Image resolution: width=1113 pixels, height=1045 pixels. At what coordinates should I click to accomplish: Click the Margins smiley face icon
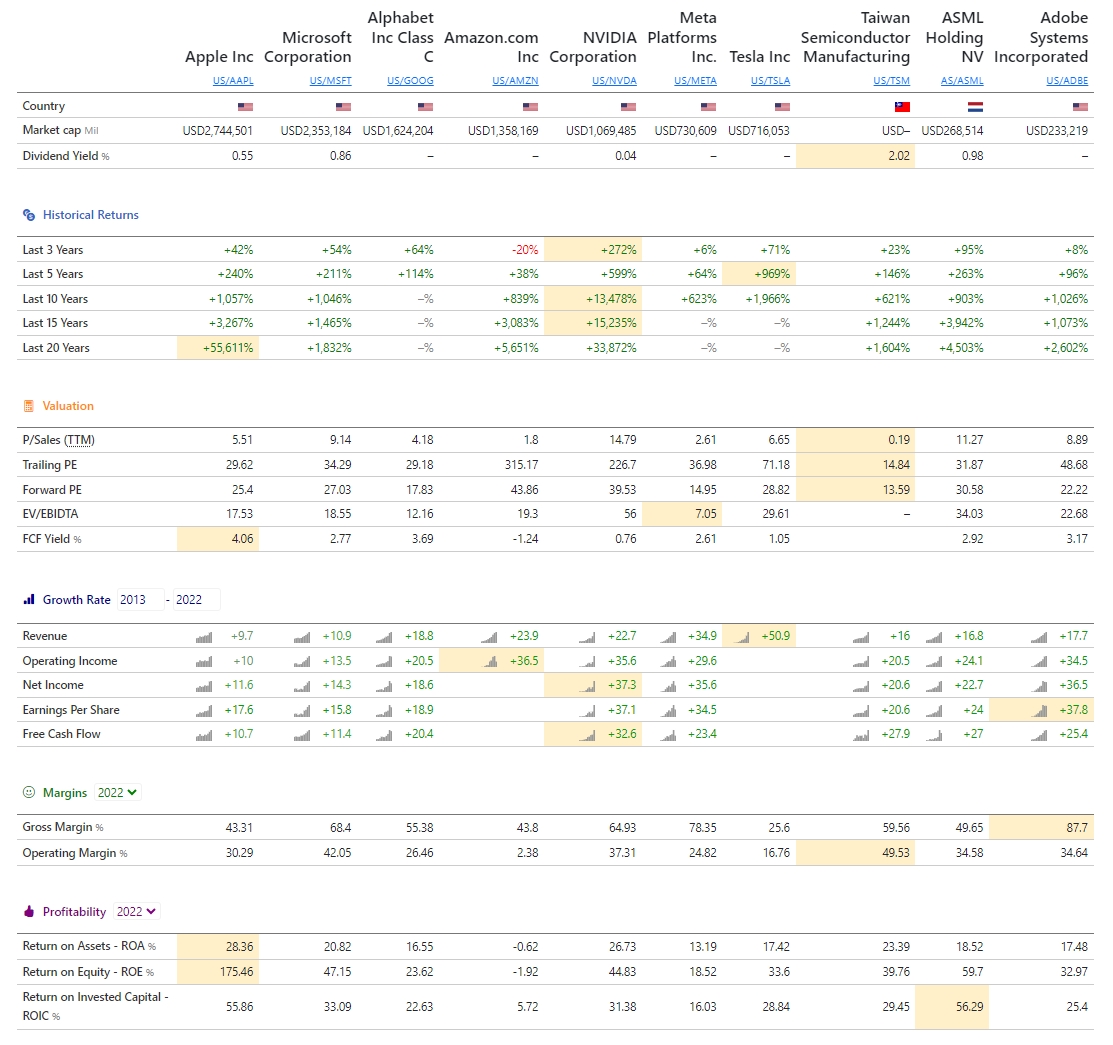click(x=29, y=793)
